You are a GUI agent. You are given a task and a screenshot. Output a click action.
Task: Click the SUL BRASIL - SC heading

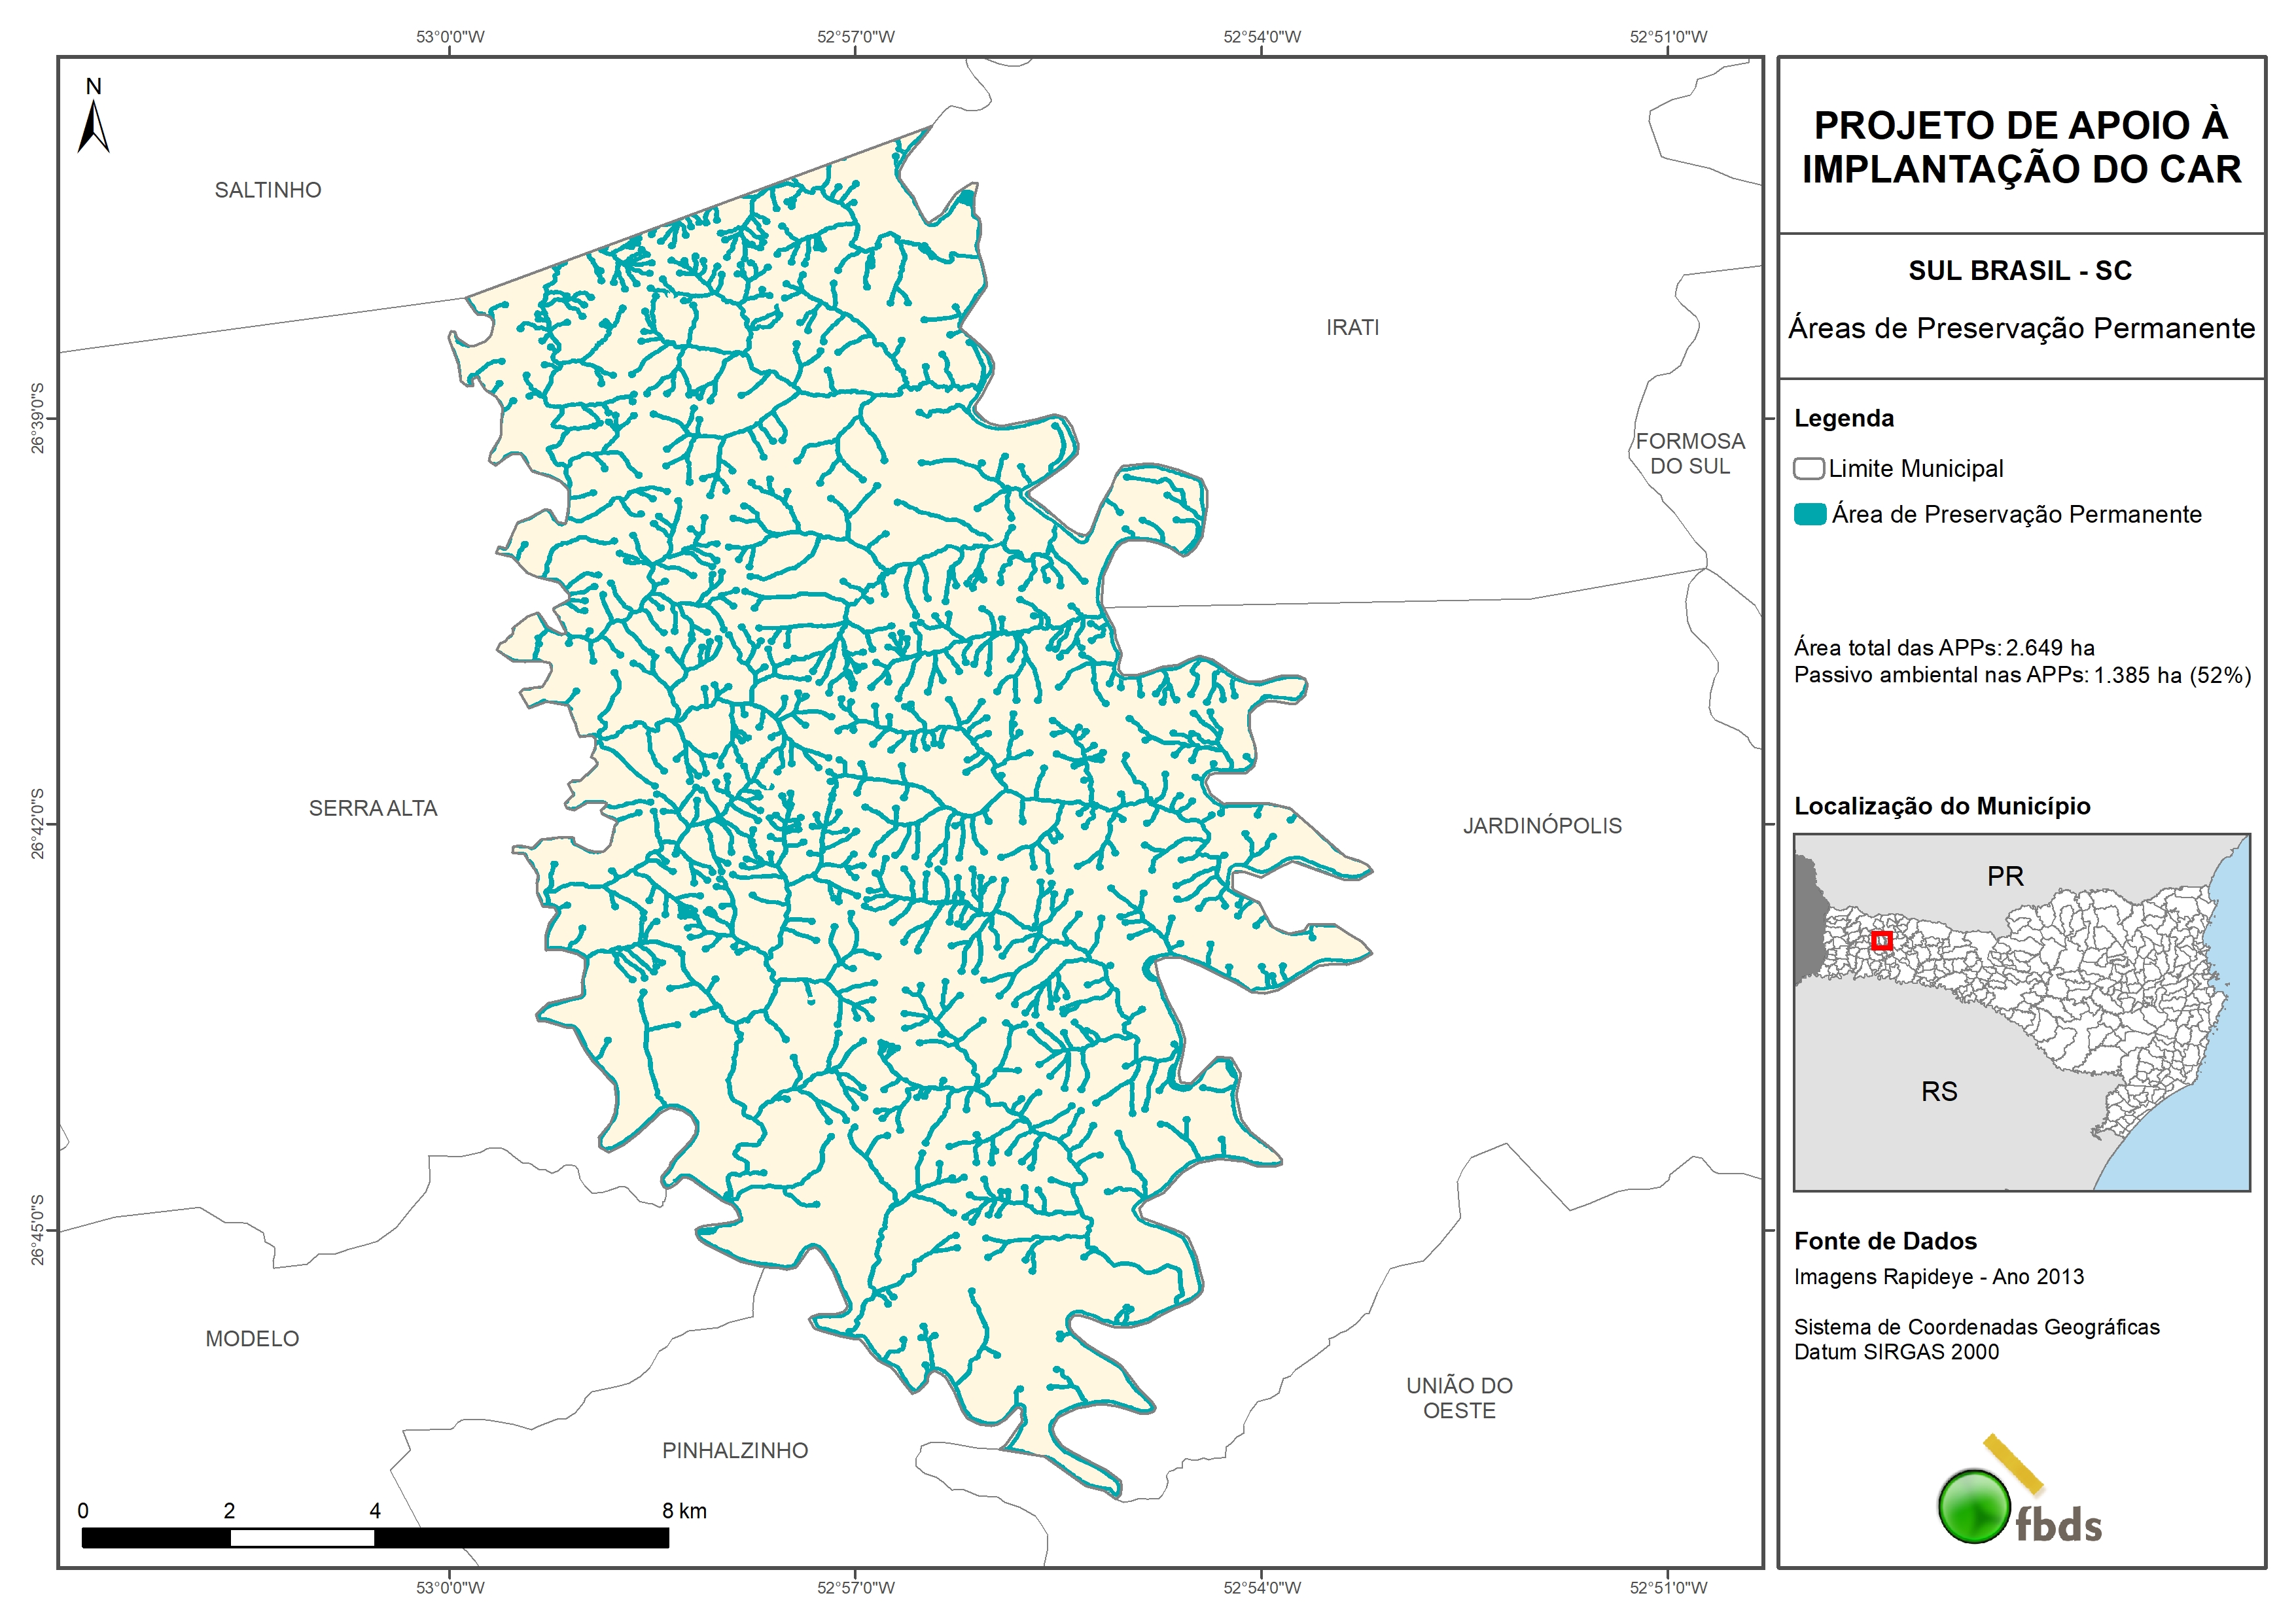pos(2020,271)
